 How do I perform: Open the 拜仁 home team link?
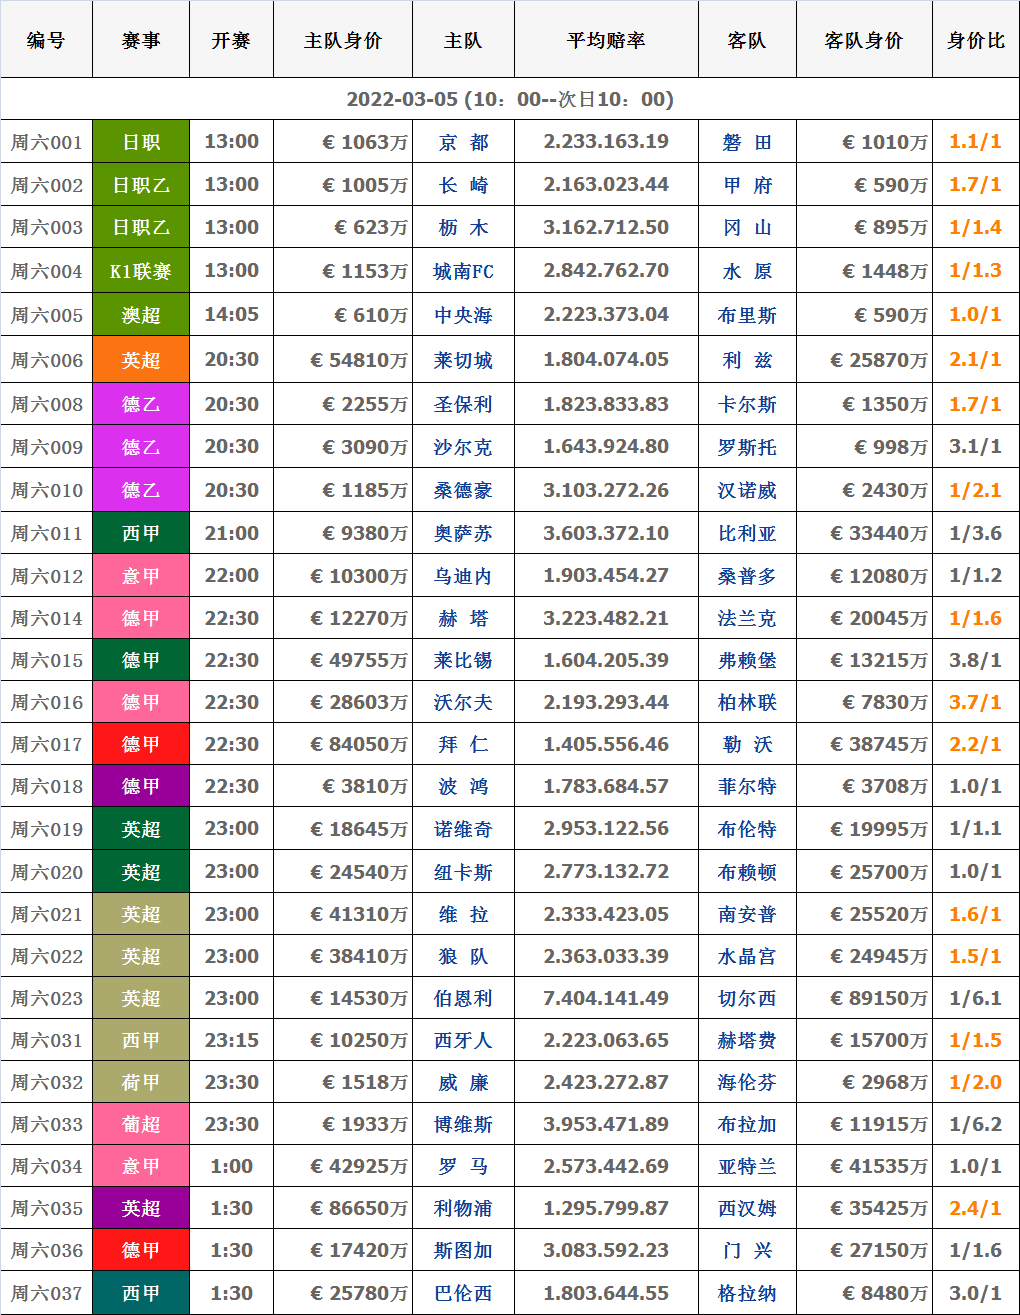pyautogui.click(x=463, y=745)
